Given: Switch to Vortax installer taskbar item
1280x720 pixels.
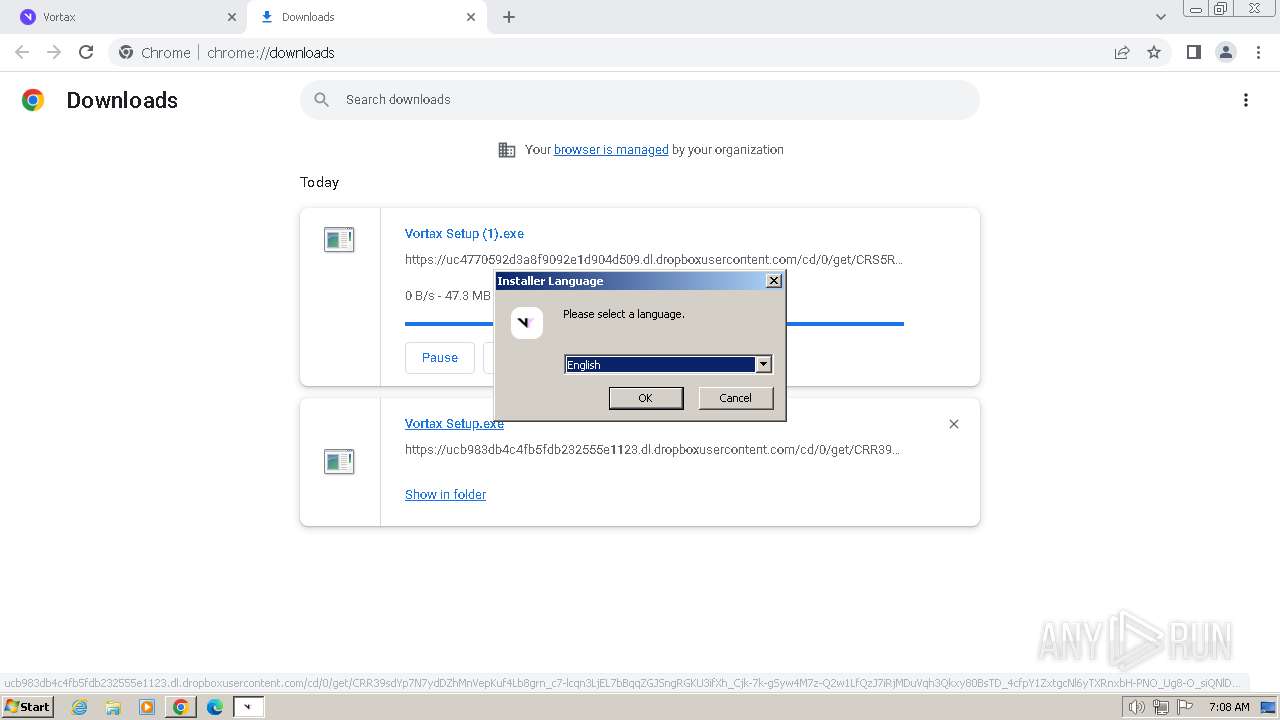Looking at the screenshot, I should coord(248,707).
